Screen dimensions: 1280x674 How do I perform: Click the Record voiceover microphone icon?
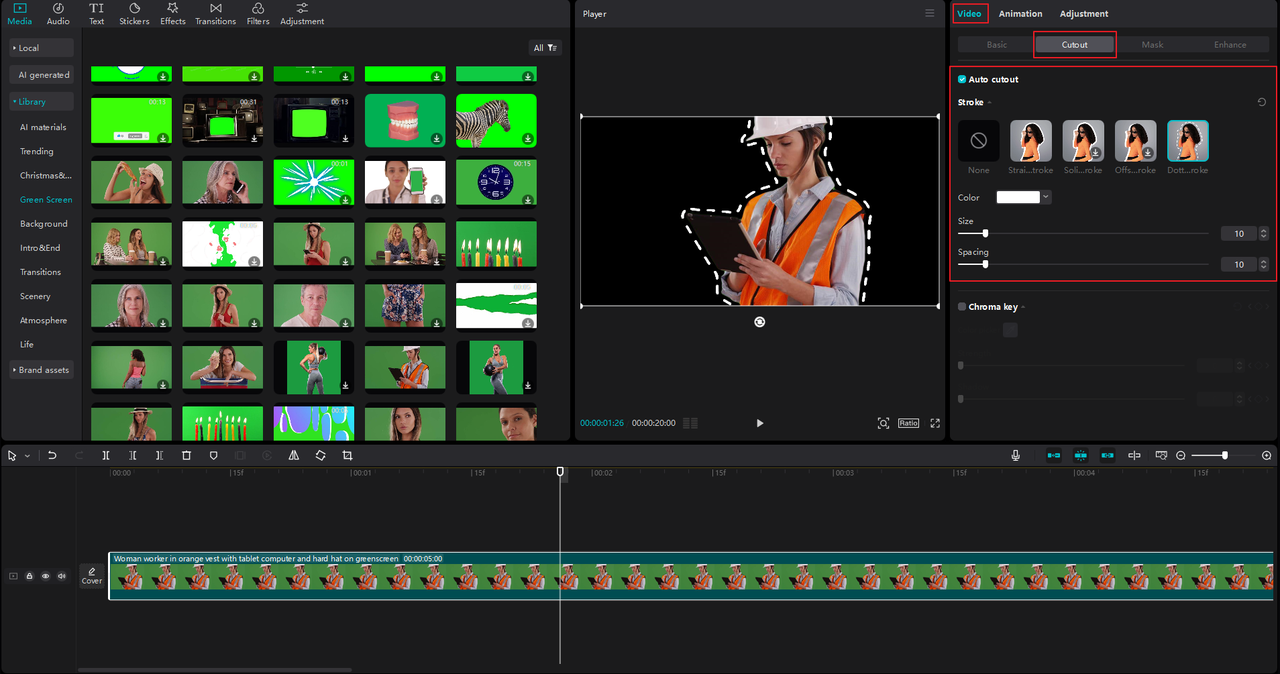tap(1016, 455)
